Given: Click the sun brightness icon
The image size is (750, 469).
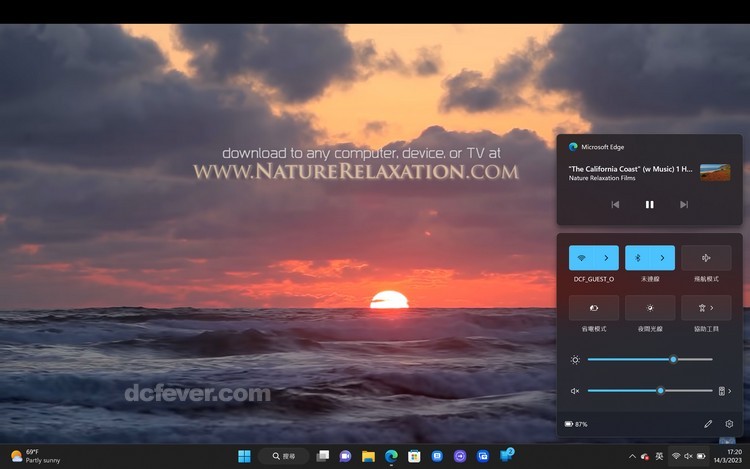Looking at the screenshot, I should (x=575, y=360).
